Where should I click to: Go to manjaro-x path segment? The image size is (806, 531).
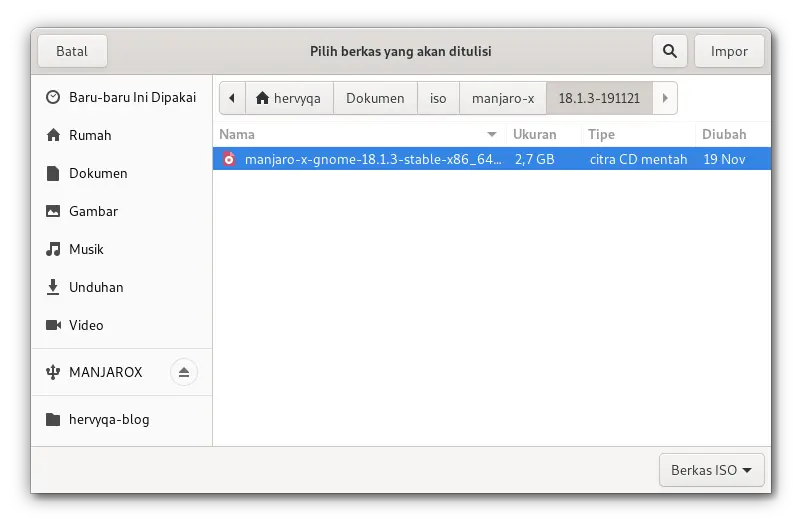click(x=502, y=98)
